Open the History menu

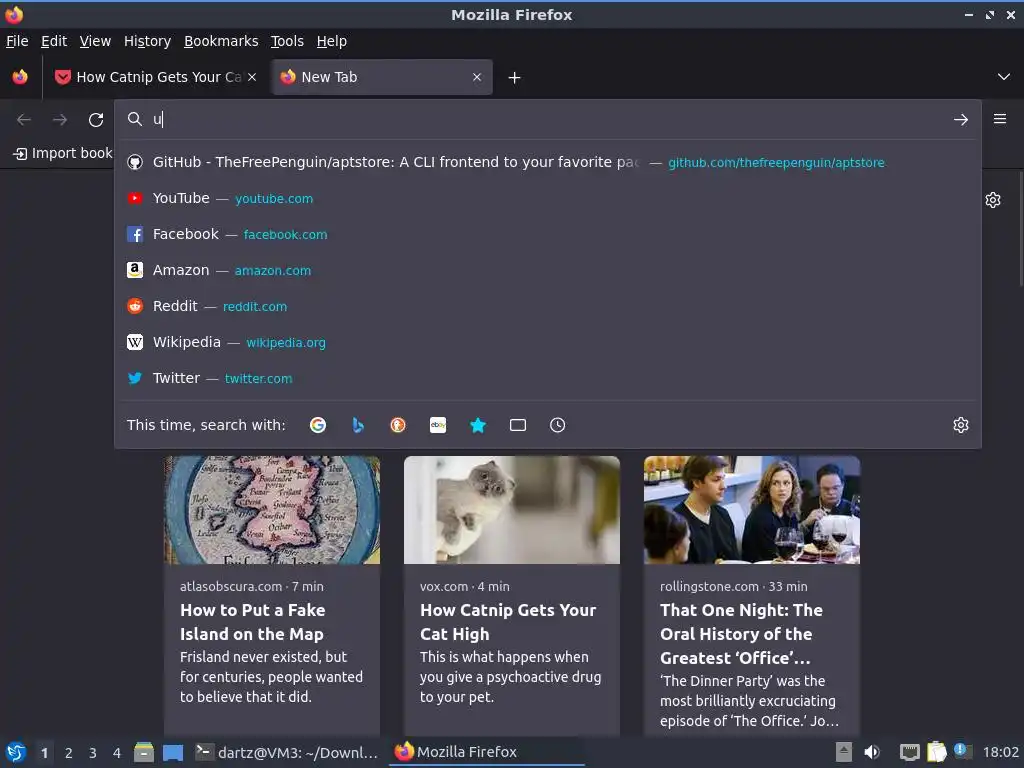pyautogui.click(x=148, y=41)
